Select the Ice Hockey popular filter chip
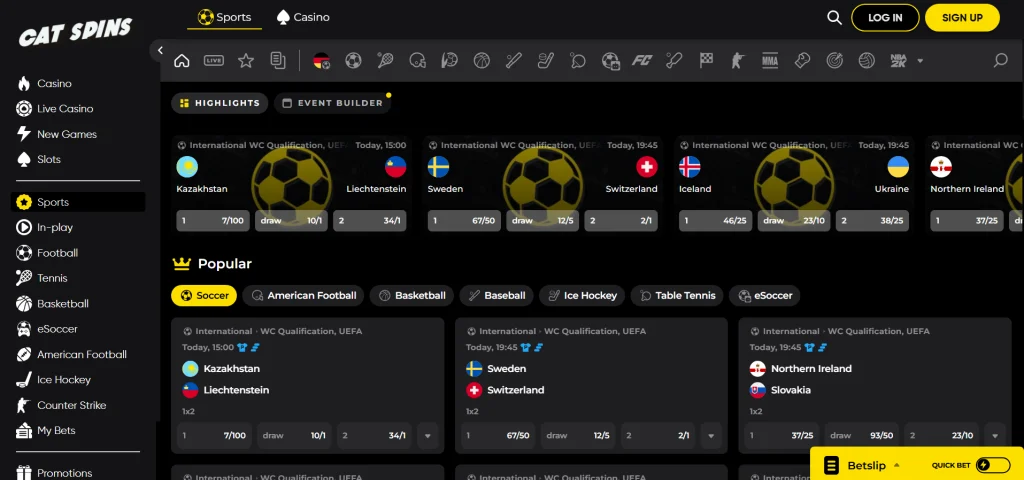 (583, 296)
